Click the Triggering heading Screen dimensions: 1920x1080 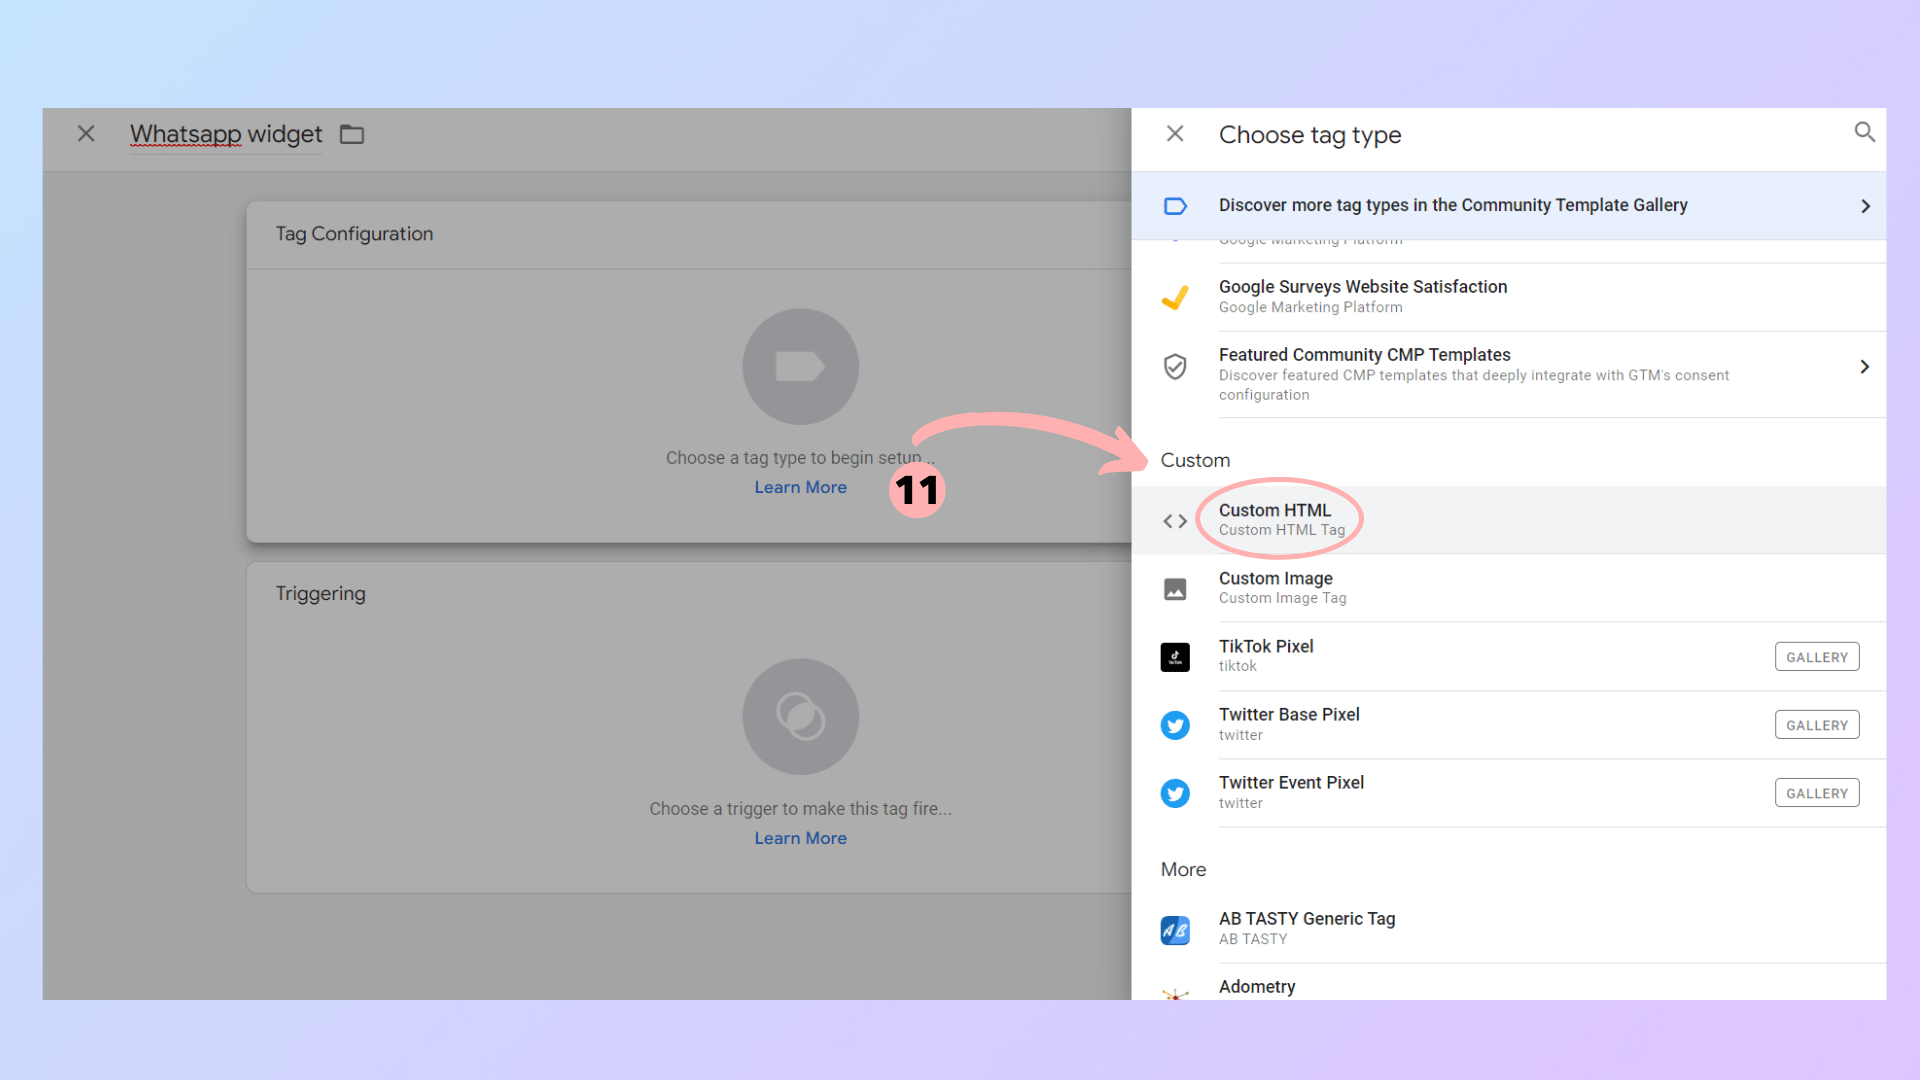click(x=320, y=594)
